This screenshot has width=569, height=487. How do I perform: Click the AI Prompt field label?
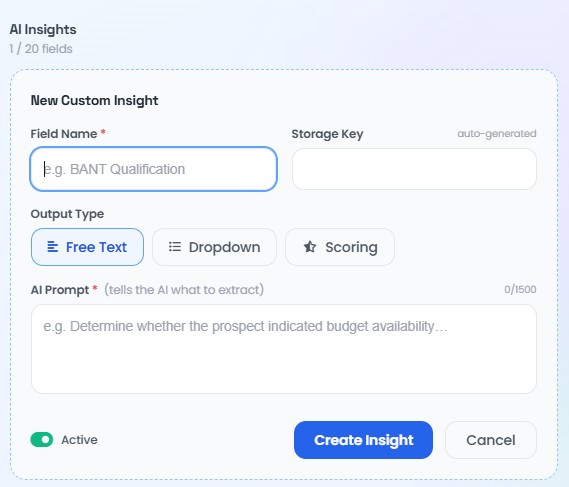[60, 290]
